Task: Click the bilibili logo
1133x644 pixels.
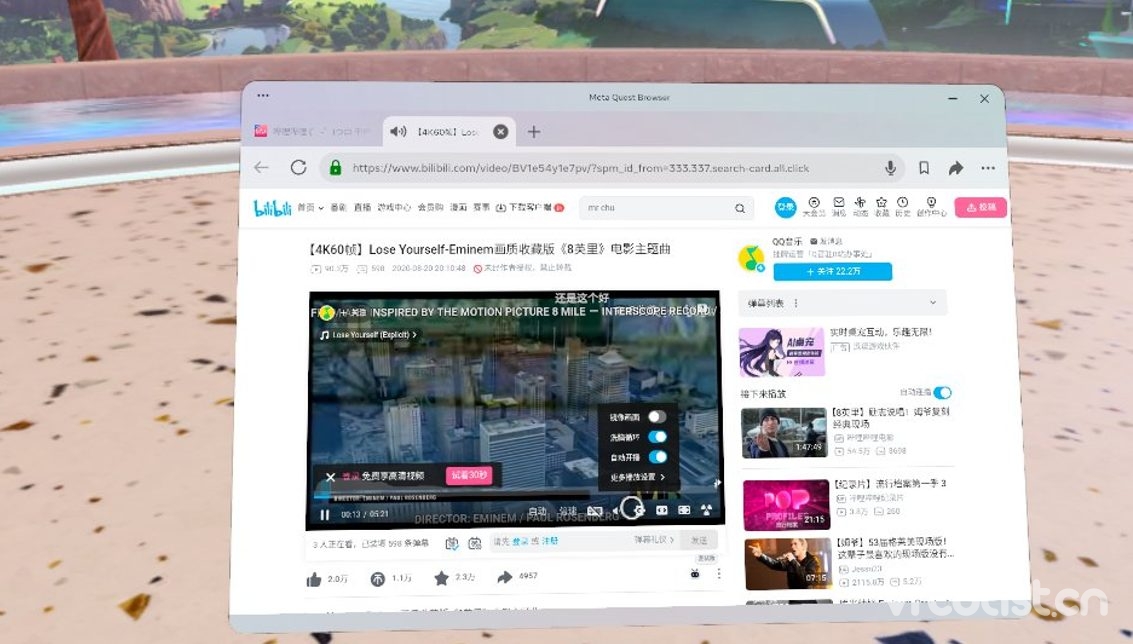Action: 272,208
